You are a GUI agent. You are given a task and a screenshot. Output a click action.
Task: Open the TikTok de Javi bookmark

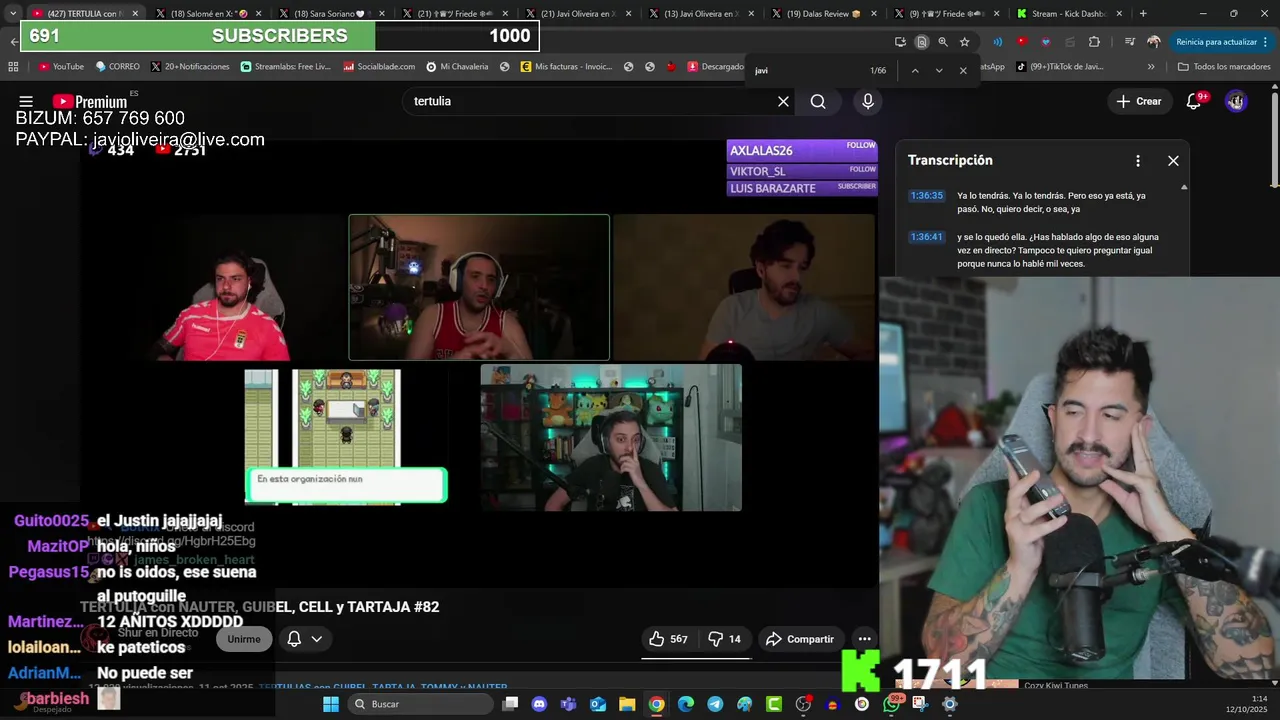1060,67
